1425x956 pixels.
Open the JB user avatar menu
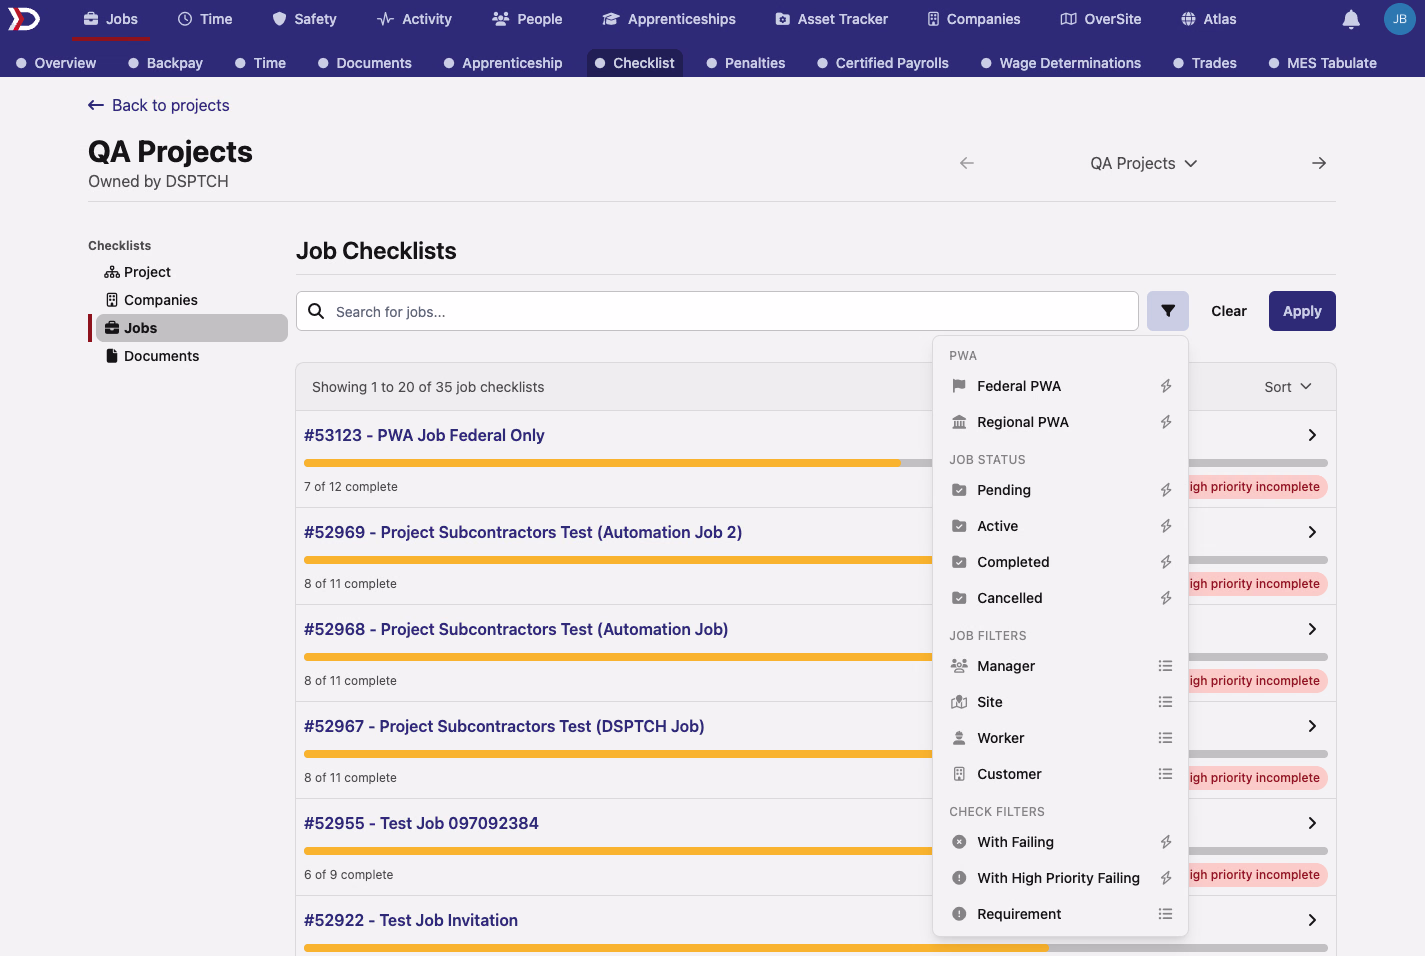click(x=1399, y=19)
